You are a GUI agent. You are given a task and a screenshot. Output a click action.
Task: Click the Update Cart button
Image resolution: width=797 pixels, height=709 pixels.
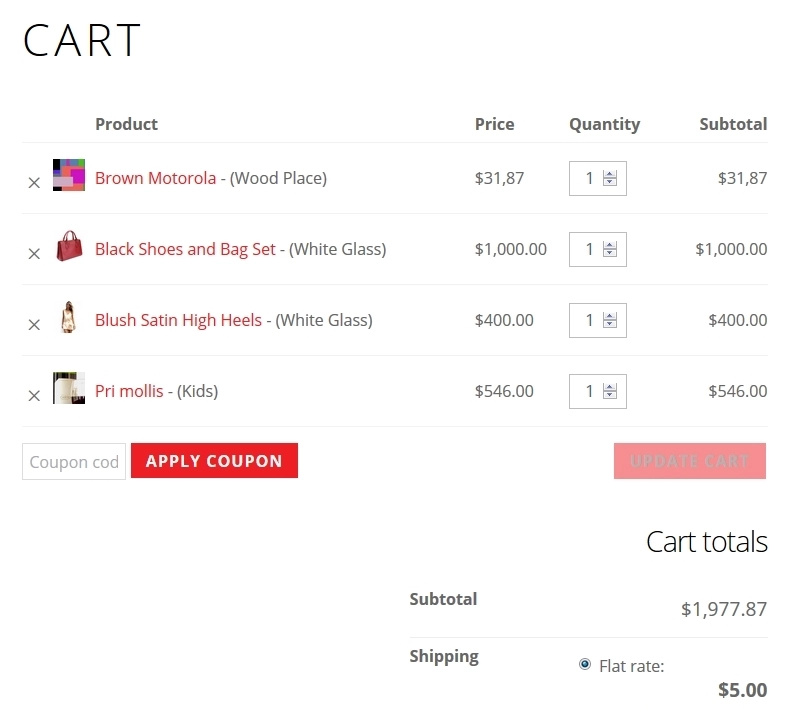690,461
